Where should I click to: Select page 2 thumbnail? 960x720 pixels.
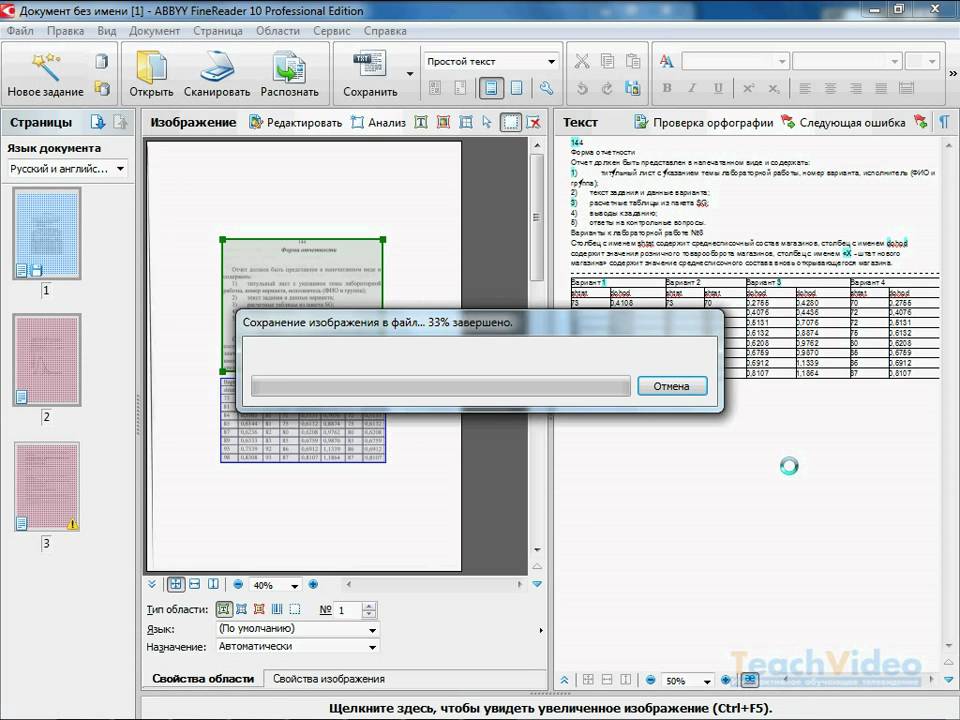[x=47, y=360]
